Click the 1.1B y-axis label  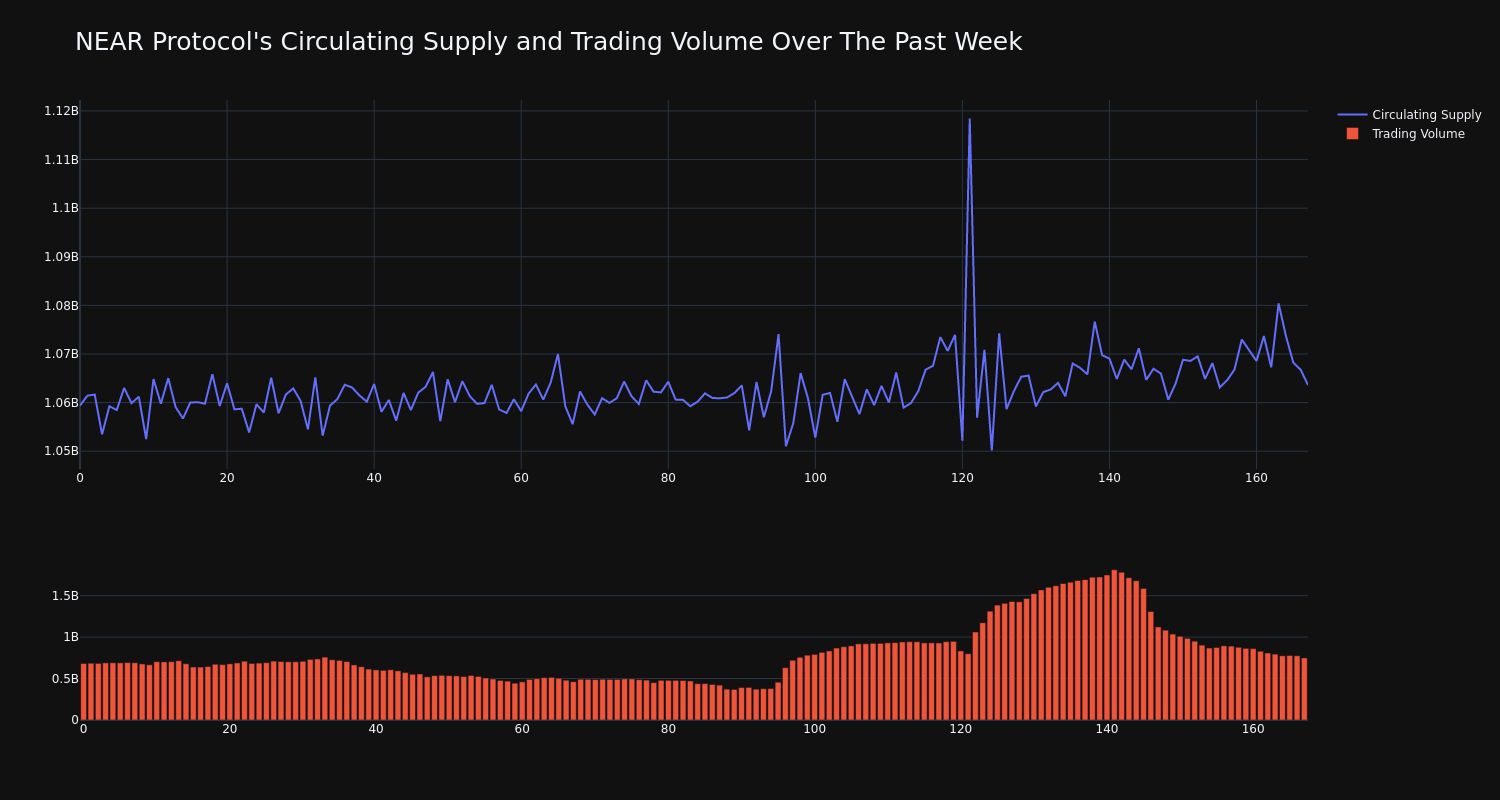click(x=65, y=208)
